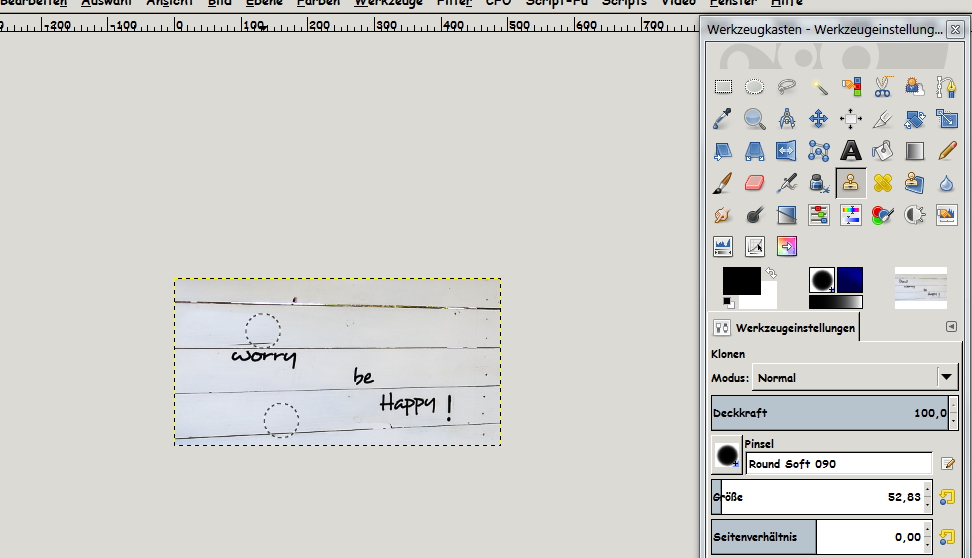Select the Rectangle Select tool
972x558 pixels.
click(x=723, y=87)
